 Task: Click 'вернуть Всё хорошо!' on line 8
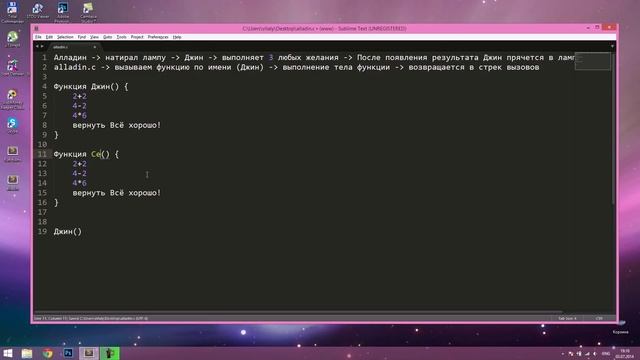click(x=117, y=125)
